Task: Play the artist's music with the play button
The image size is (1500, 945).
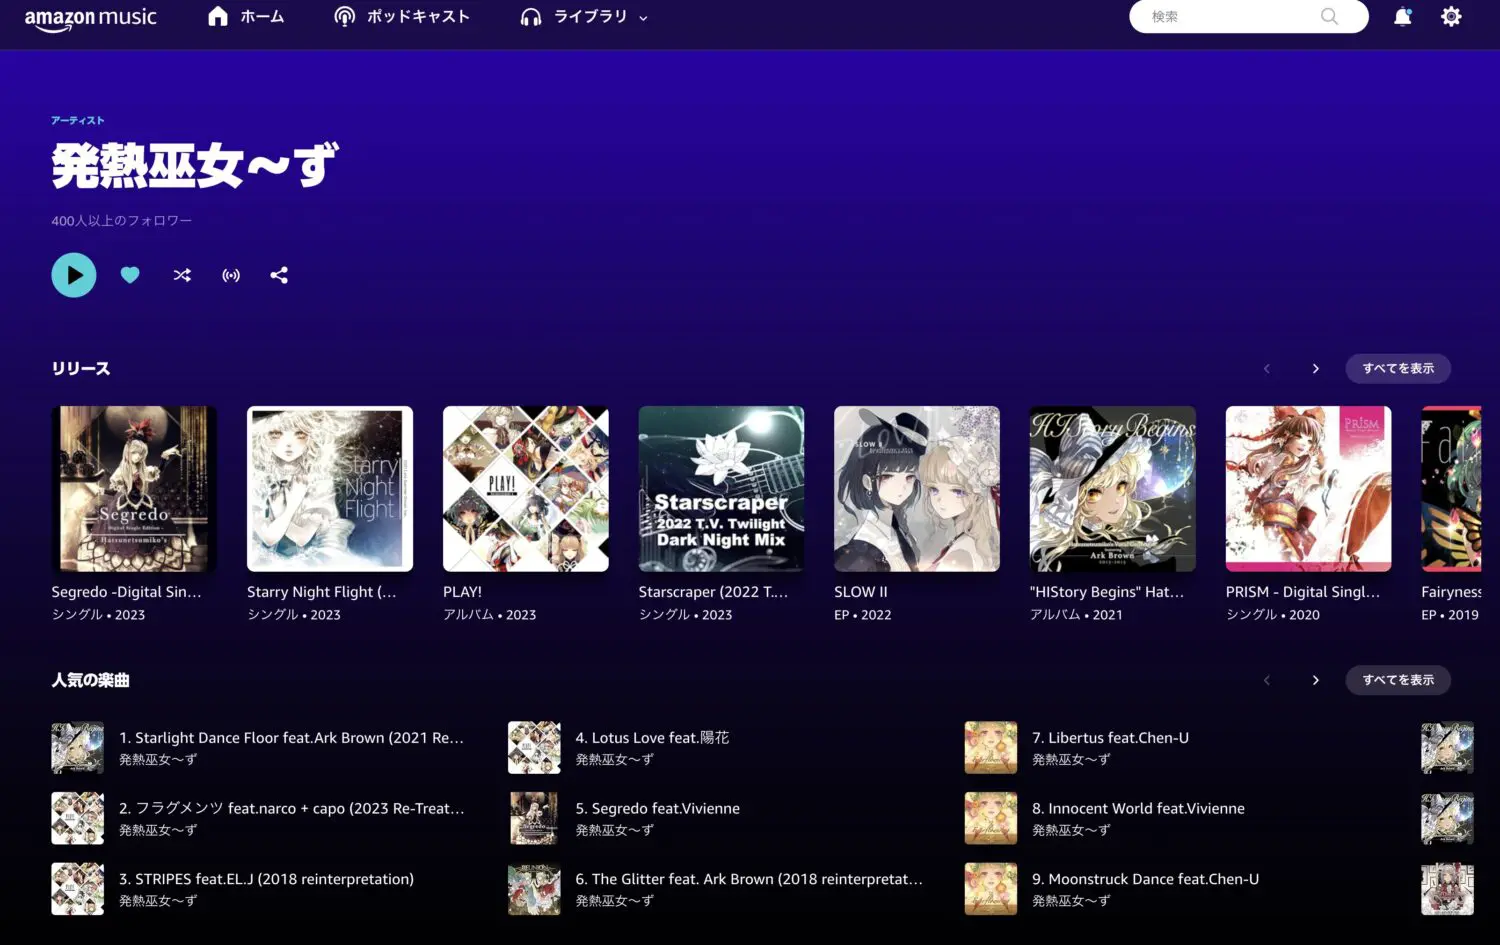Action: pyautogui.click(x=74, y=275)
